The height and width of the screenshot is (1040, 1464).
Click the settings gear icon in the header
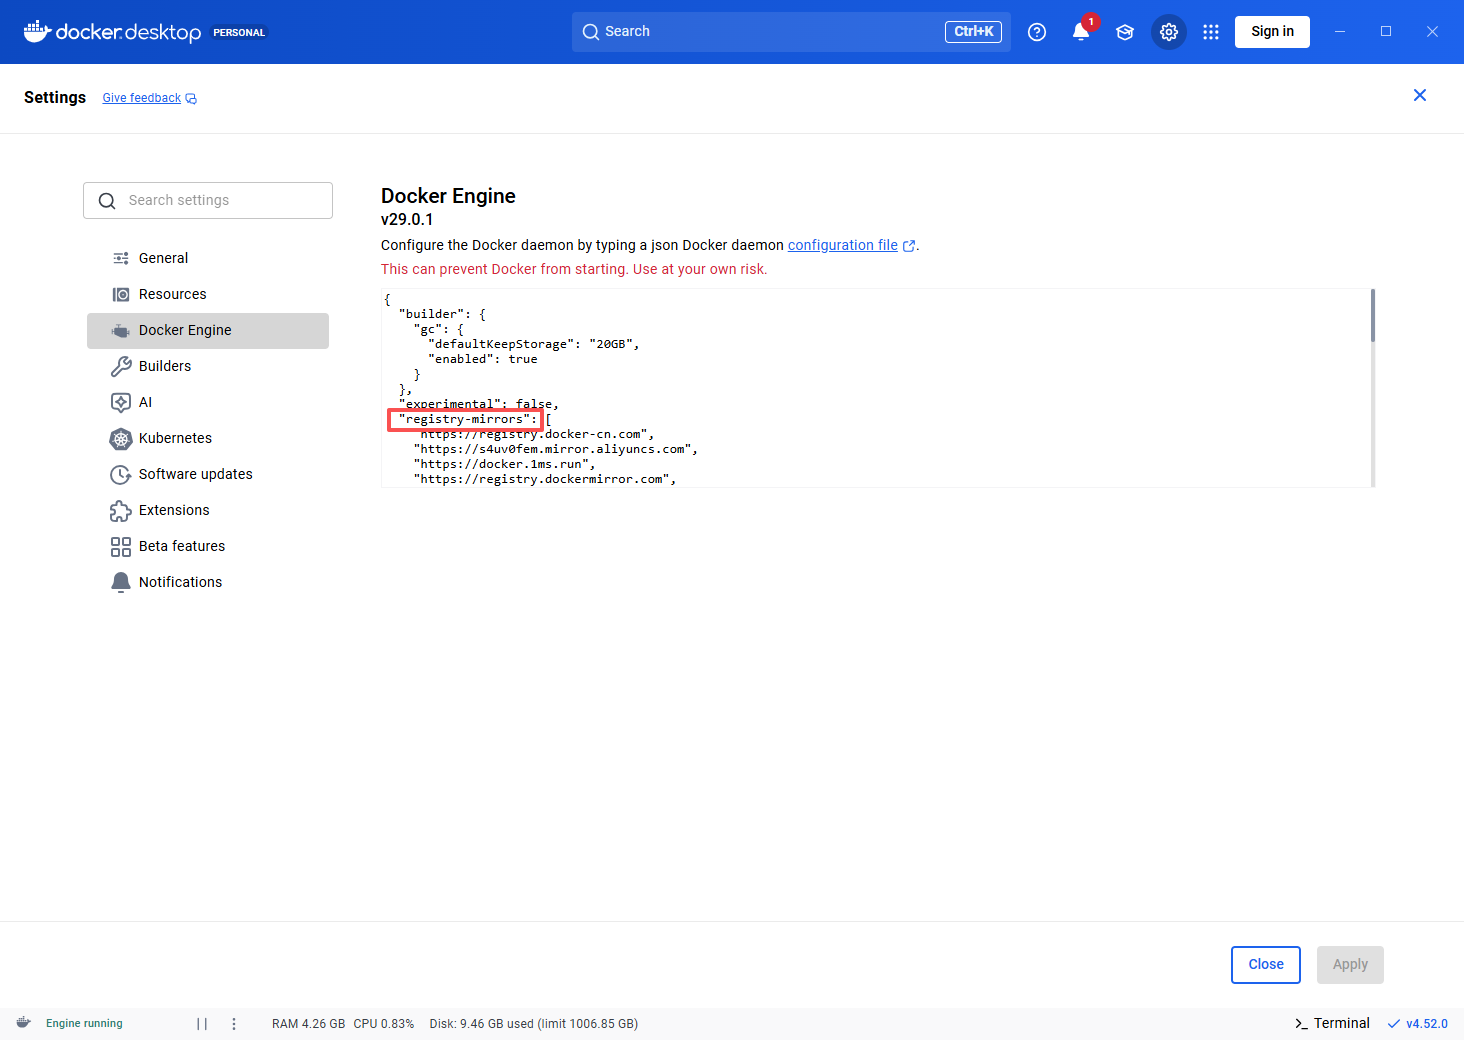point(1169,32)
